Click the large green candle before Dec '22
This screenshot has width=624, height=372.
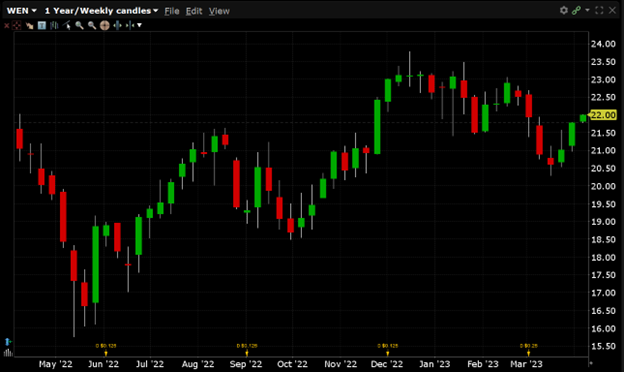(x=377, y=127)
